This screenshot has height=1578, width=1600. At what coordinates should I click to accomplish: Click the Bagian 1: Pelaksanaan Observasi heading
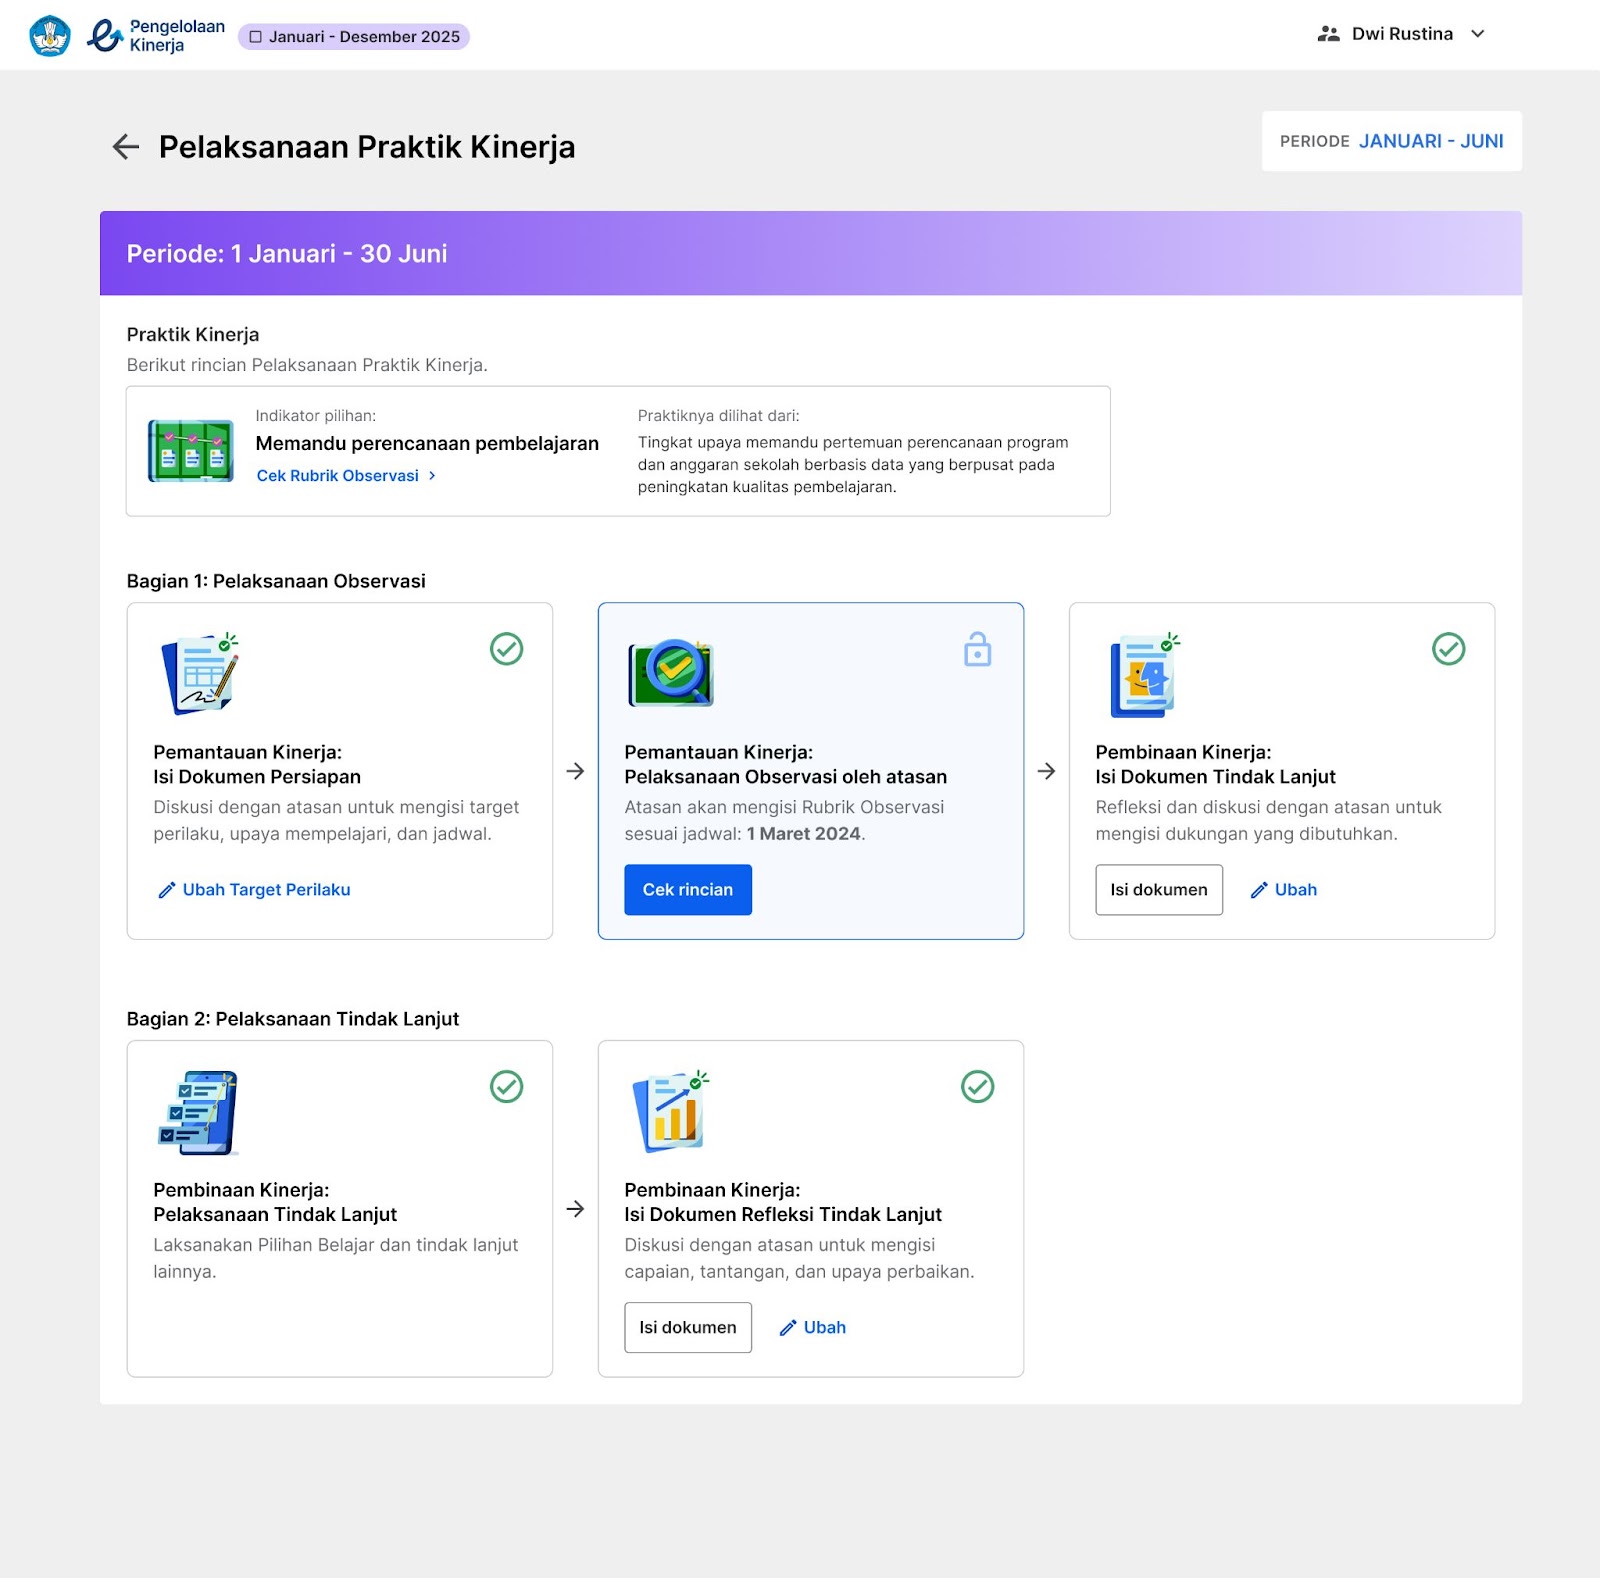(276, 581)
